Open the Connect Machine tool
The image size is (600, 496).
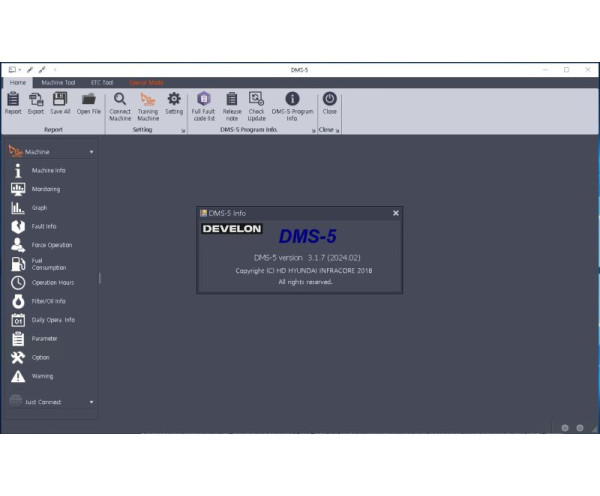pos(120,103)
